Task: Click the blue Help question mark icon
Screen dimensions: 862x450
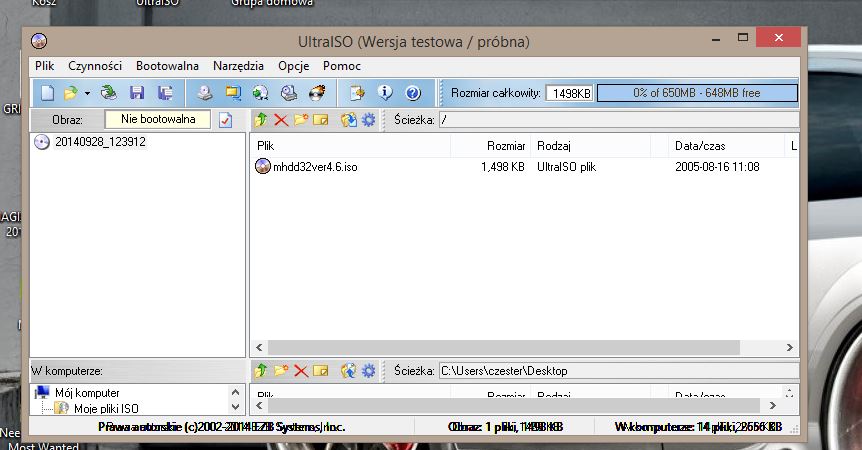Action: 413,93
